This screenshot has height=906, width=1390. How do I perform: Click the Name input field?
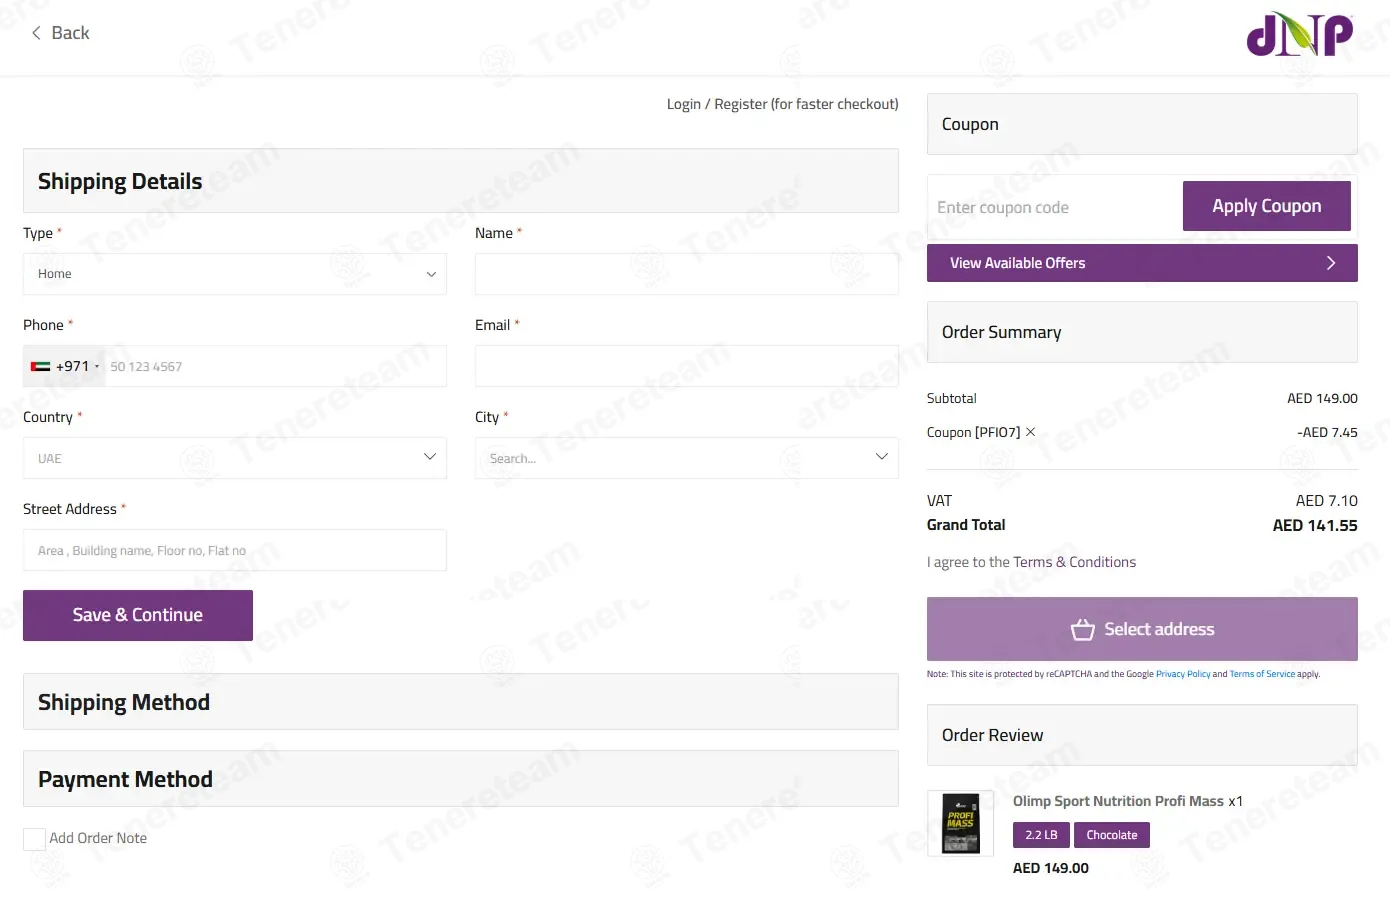pyautogui.click(x=686, y=274)
